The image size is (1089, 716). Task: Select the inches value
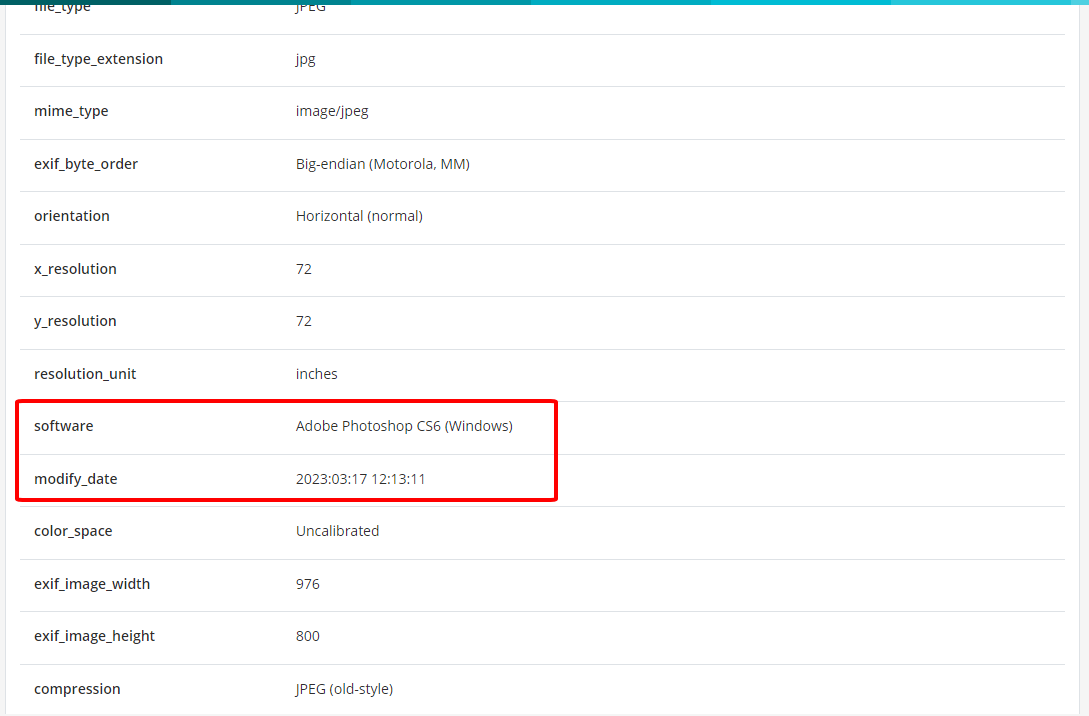317,374
